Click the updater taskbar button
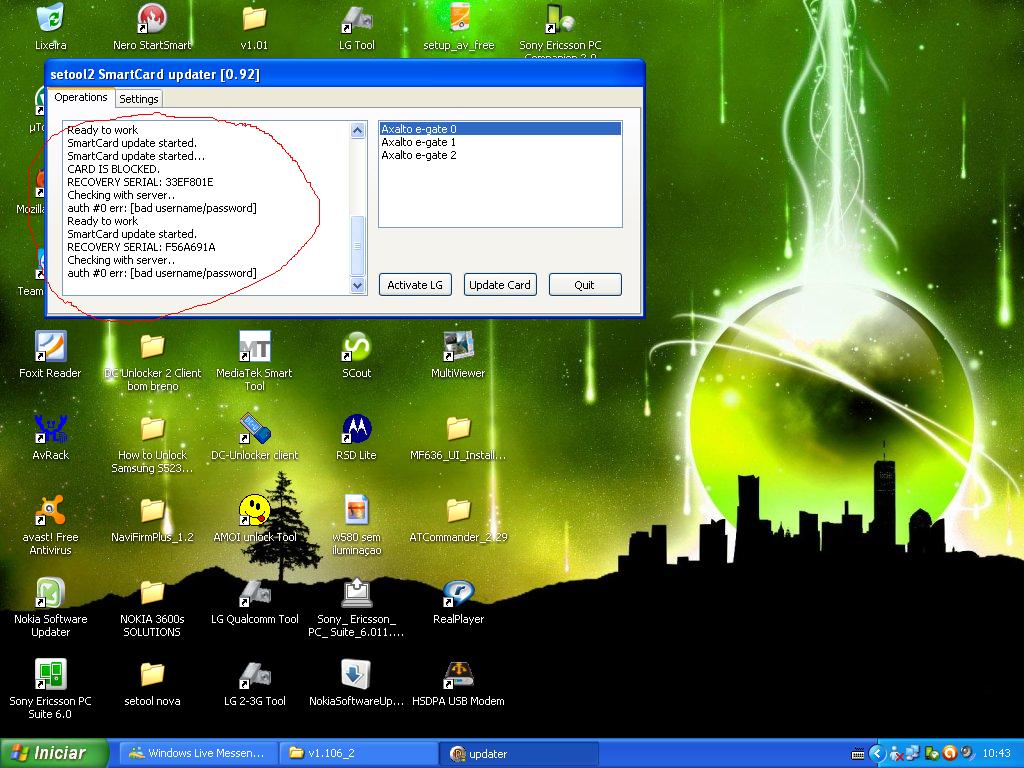Viewport: 1024px width, 768px height. (x=518, y=753)
